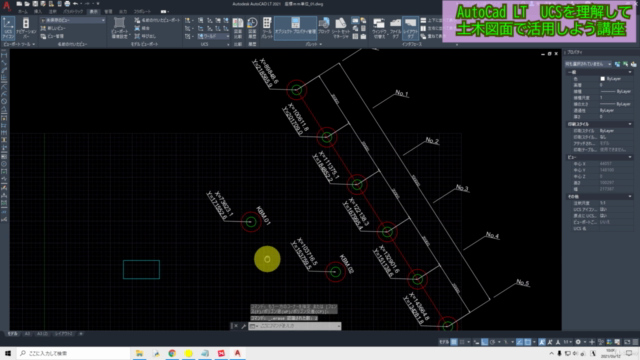Collapse the 印刷スタイル properties section
The image size is (640, 360).
630,124
